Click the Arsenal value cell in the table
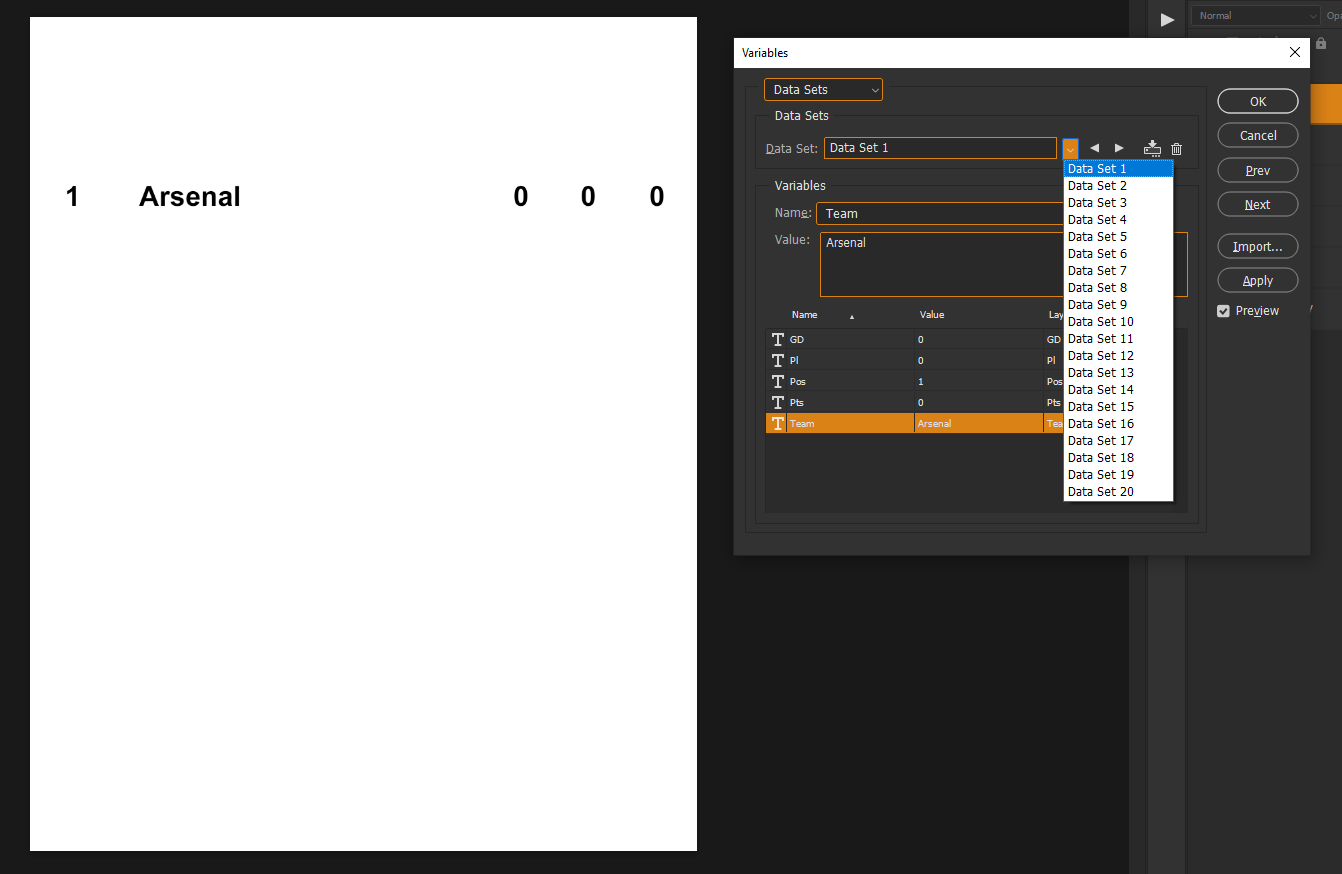1342x874 pixels. click(979, 424)
